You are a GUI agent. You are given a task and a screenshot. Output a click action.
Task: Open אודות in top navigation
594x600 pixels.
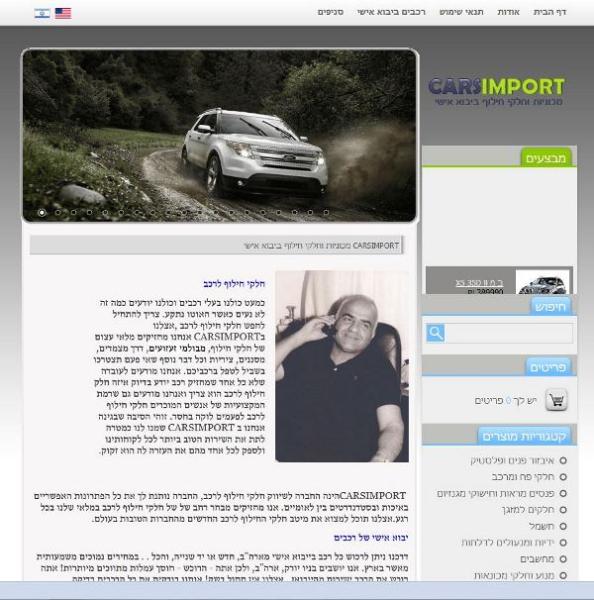pos(508,12)
